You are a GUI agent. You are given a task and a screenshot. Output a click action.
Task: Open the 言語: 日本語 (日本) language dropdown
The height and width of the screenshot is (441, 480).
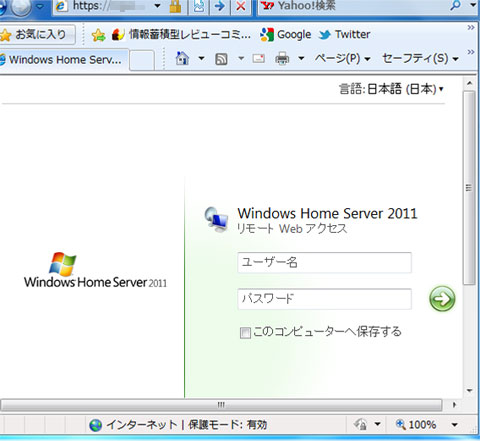(391, 89)
